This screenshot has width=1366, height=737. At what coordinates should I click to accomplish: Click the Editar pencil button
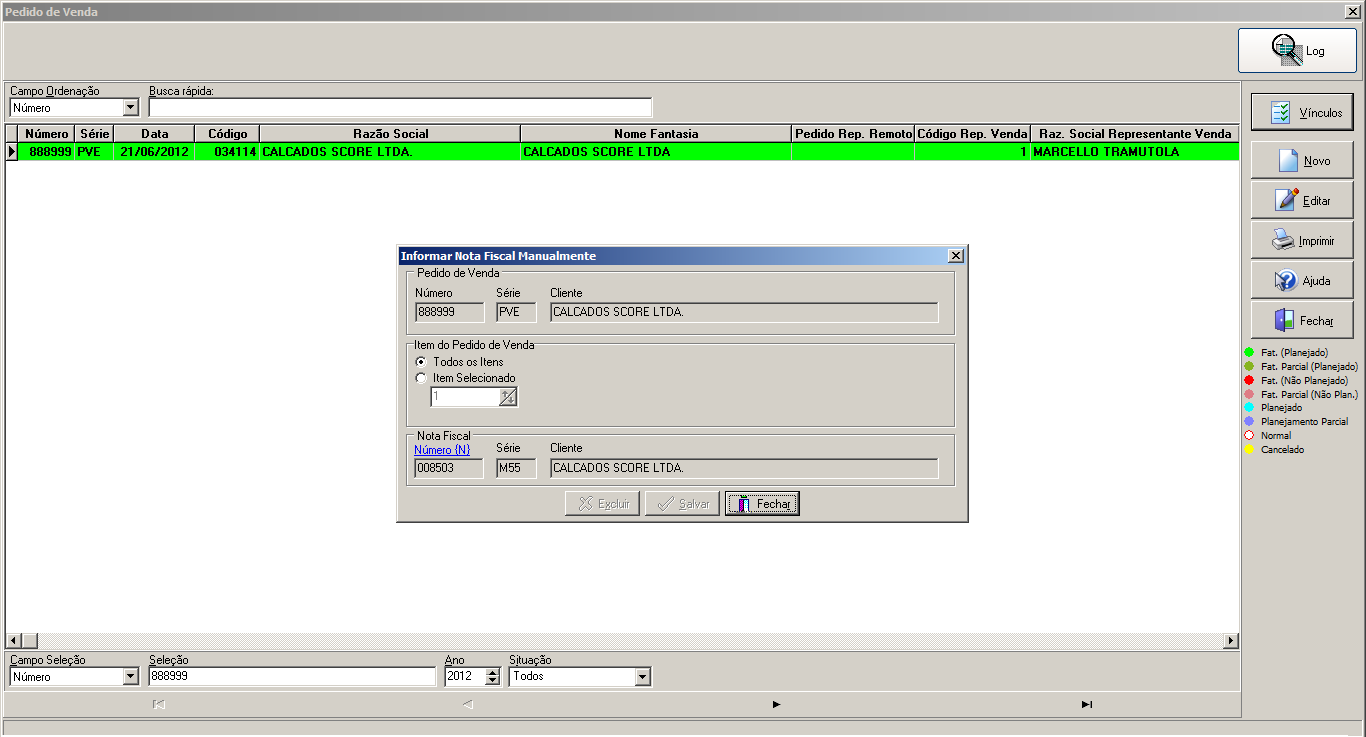1302,200
